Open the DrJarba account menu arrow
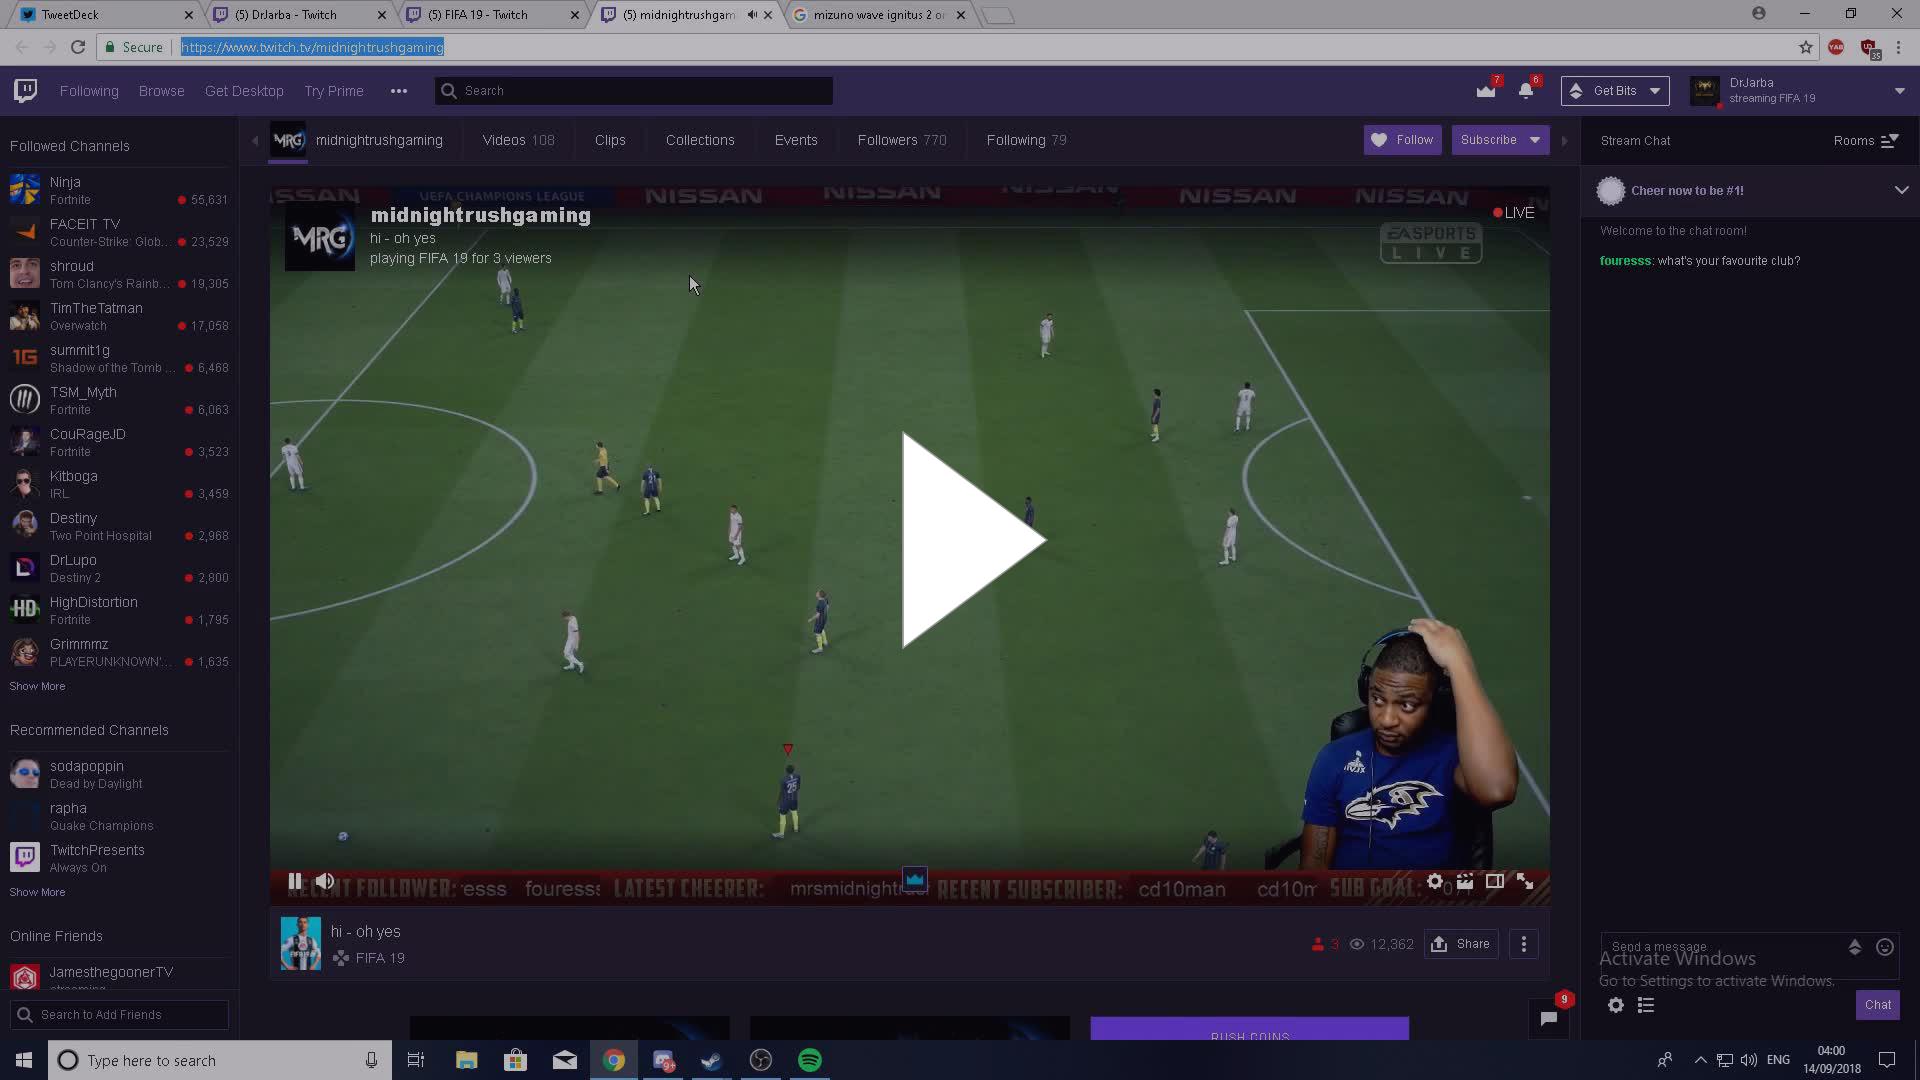Screen dimensions: 1920x1080 tap(1899, 91)
